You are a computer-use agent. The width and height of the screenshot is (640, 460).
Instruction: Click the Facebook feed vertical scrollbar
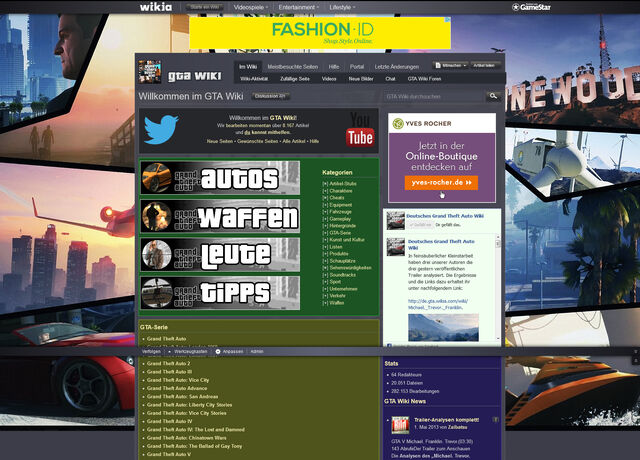pyautogui.click(x=498, y=287)
